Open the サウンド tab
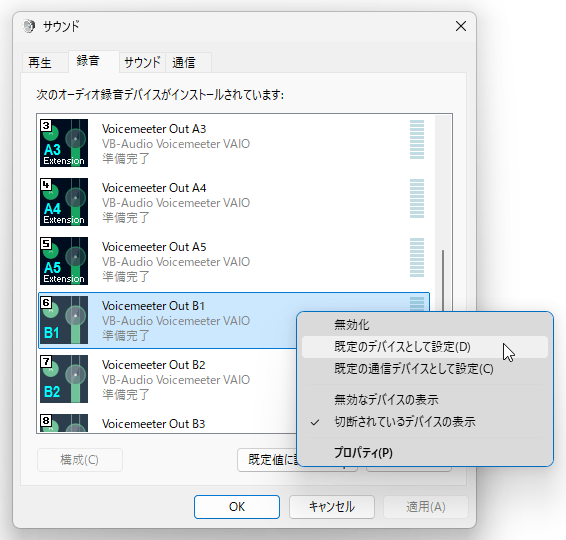Screen dimensions: 566x540 pyautogui.click(x=142, y=63)
